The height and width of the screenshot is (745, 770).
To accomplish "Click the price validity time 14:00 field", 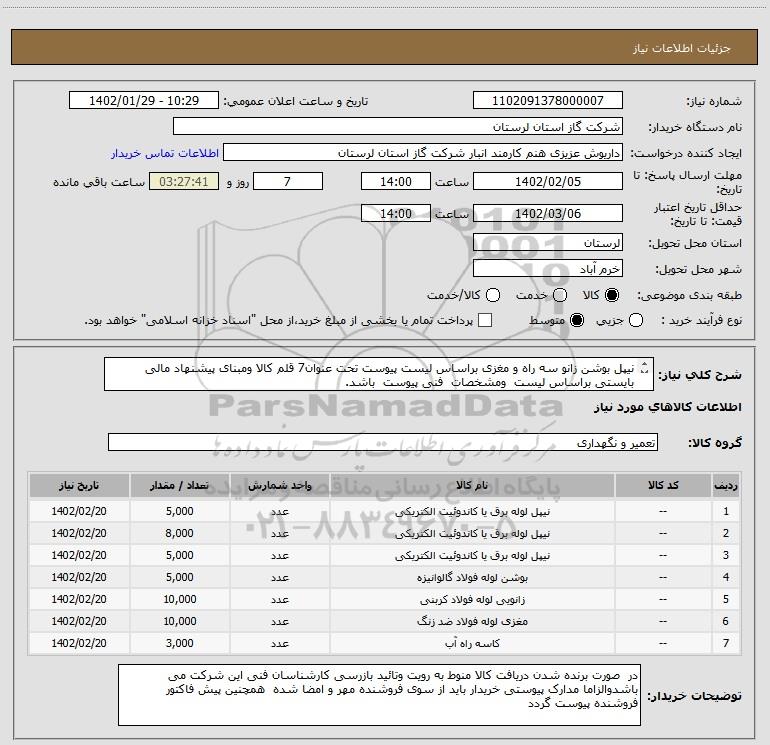I will coord(396,214).
